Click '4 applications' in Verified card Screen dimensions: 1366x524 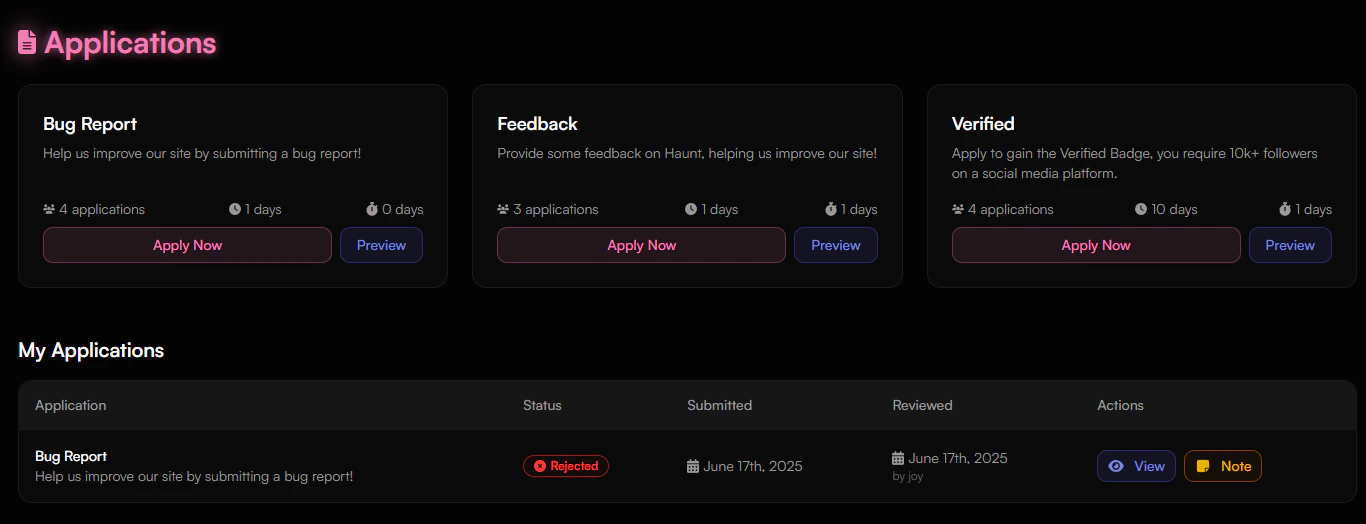tap(1011, 209)
